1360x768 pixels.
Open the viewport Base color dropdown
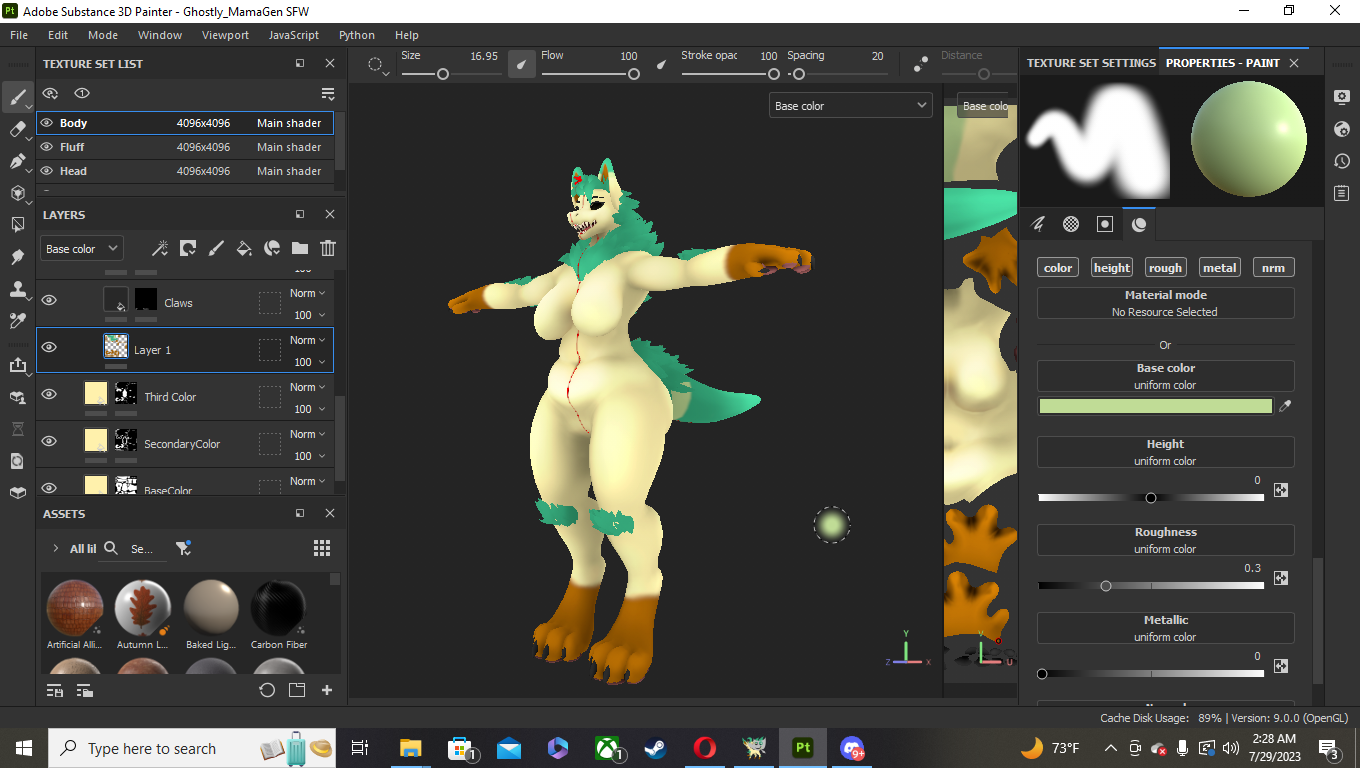(x=850, y=105)
